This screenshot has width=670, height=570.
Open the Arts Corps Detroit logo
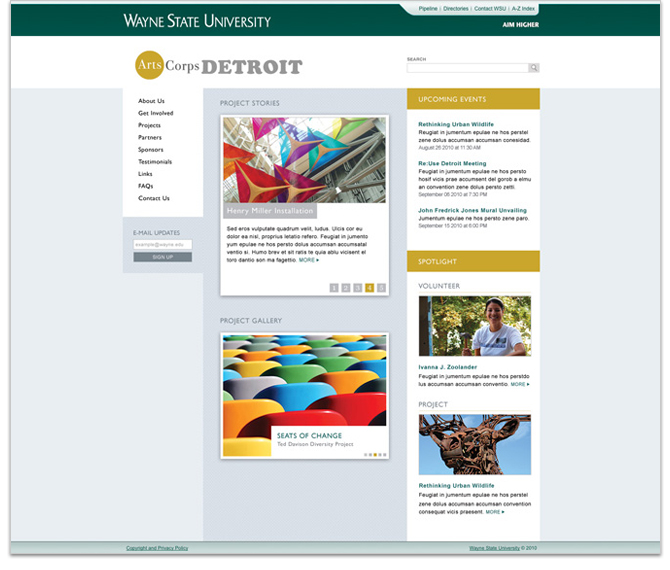[x=219, y=65]
